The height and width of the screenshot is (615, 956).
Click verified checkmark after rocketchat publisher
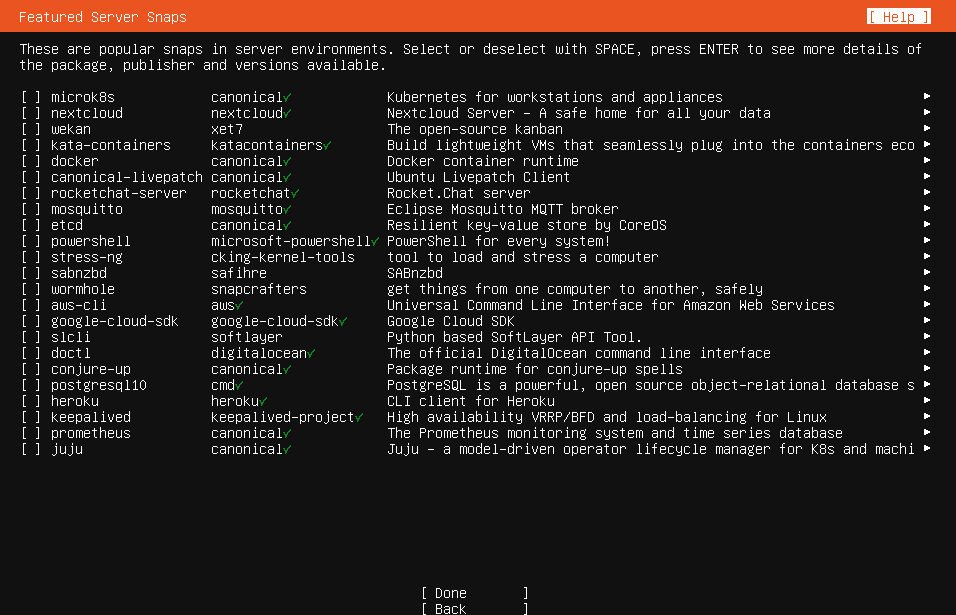tap(295, 194)
